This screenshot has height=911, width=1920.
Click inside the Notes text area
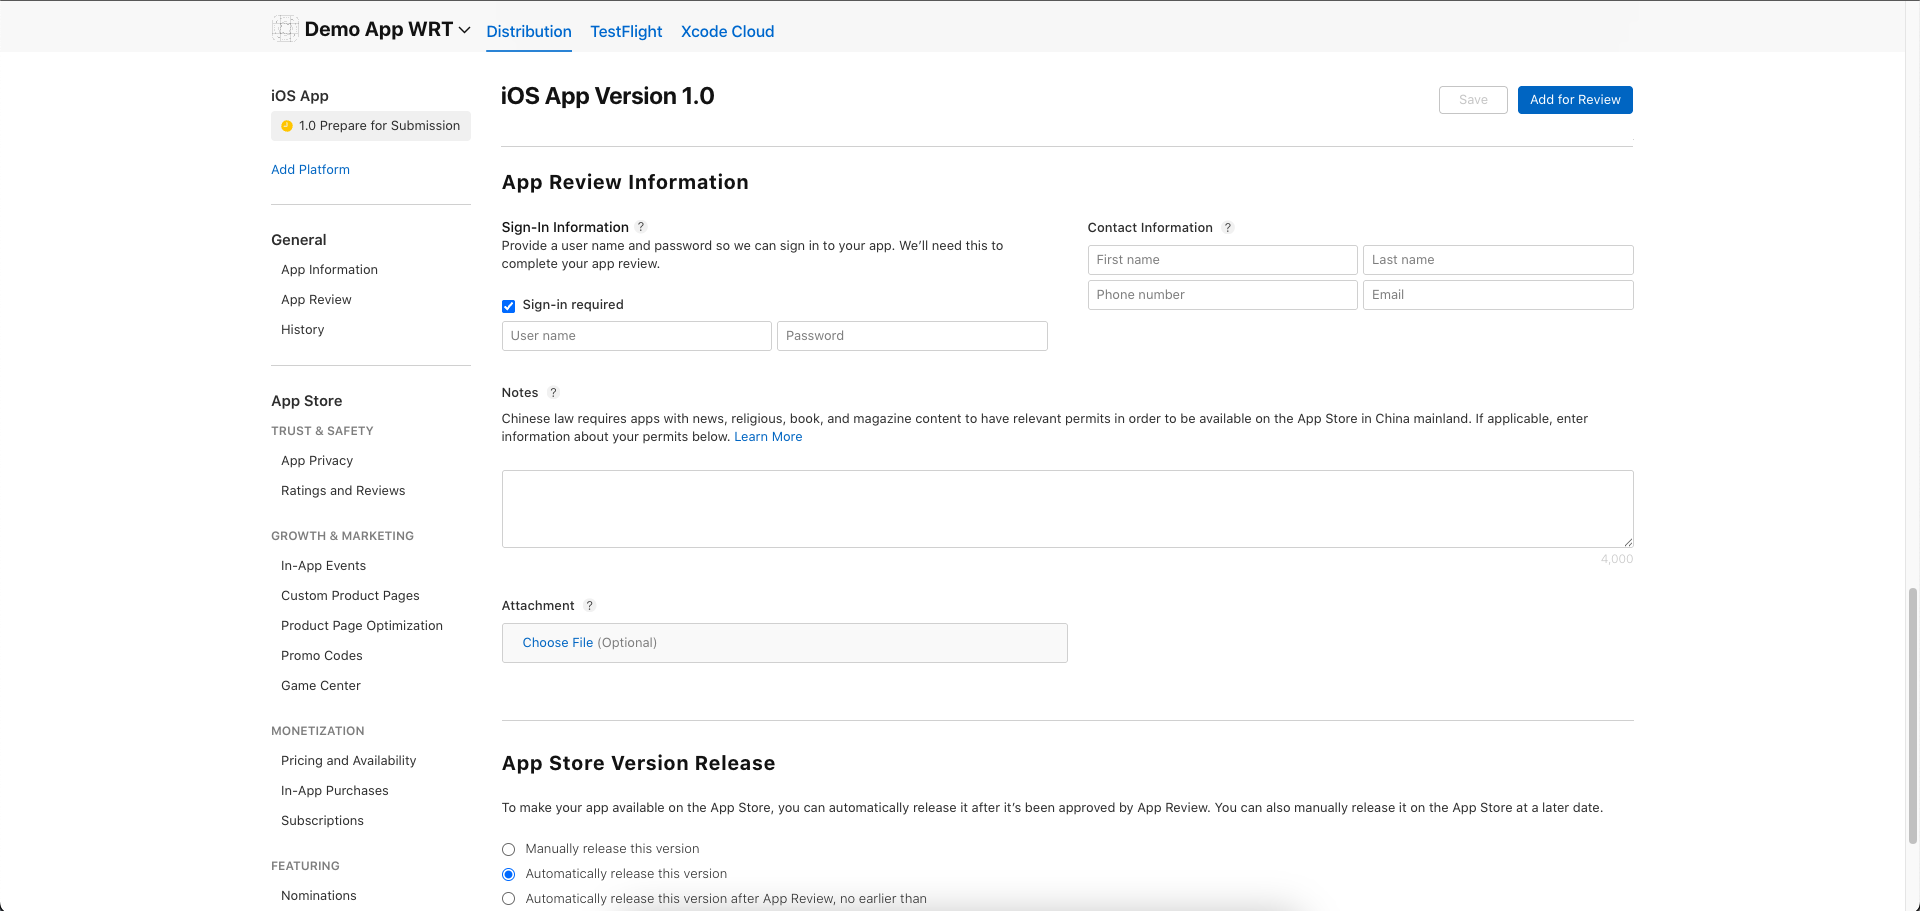coord(1068,509)
